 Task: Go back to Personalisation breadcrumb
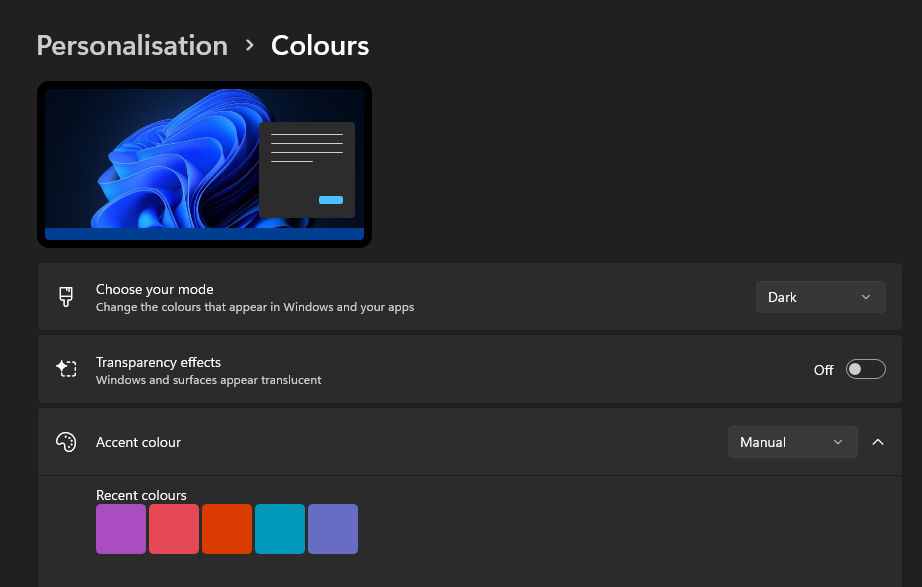click(132, 46)
